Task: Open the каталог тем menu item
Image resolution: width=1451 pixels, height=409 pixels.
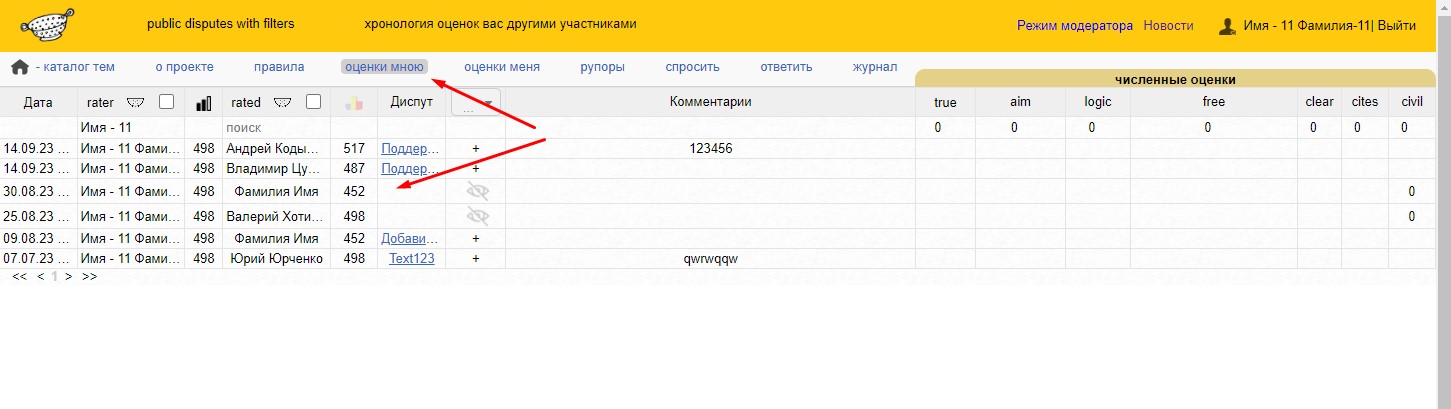Action: [x=74, y=67]
